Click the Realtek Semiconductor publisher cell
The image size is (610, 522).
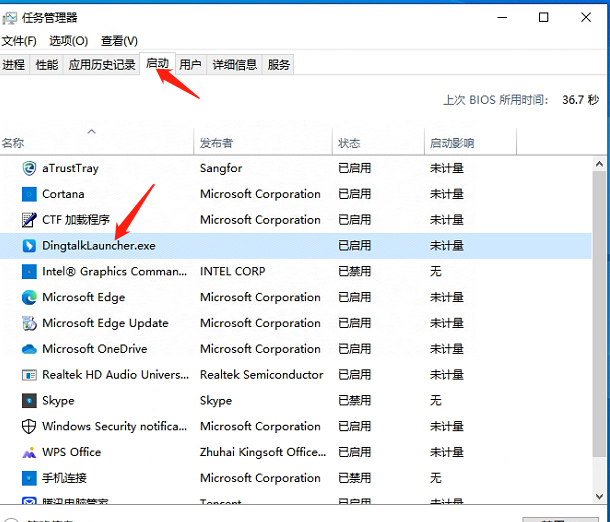coord(261,375)
